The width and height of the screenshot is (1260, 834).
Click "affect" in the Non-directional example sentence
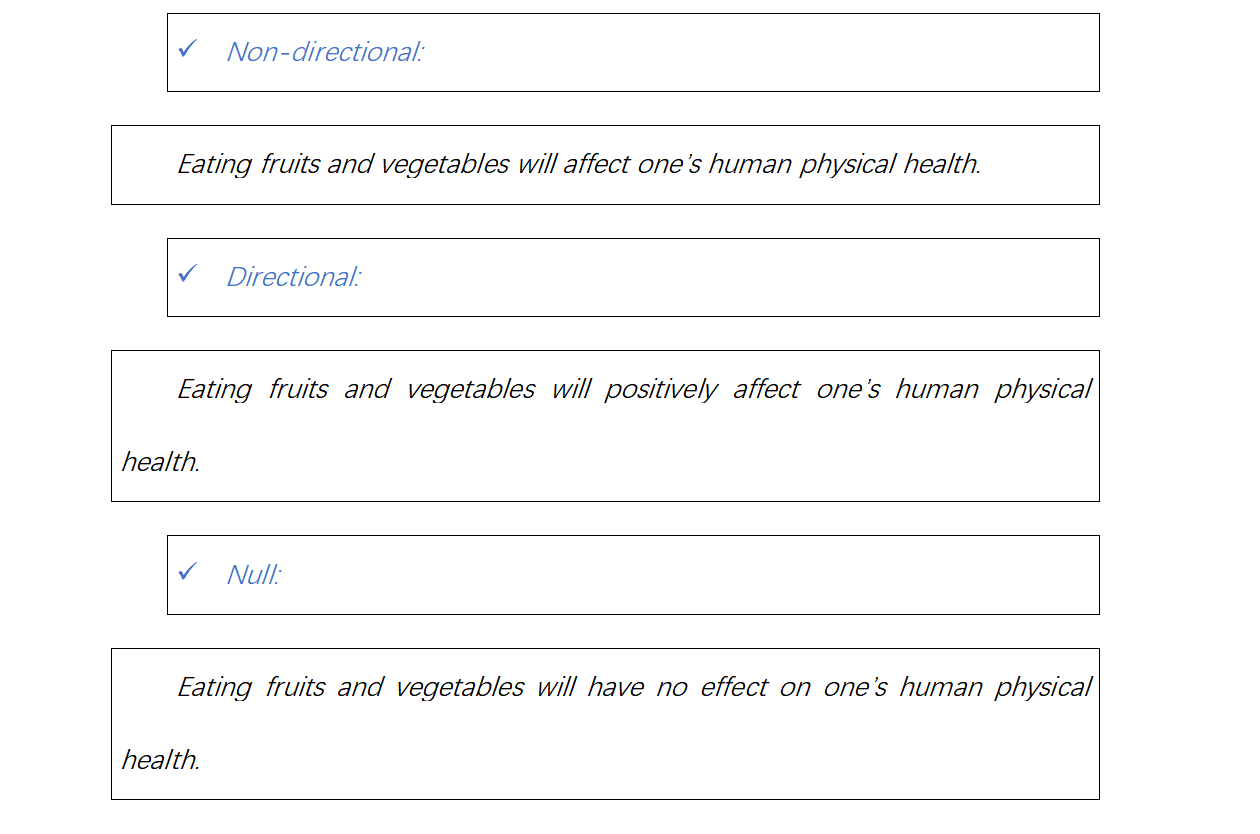click(x=596, y=164)
